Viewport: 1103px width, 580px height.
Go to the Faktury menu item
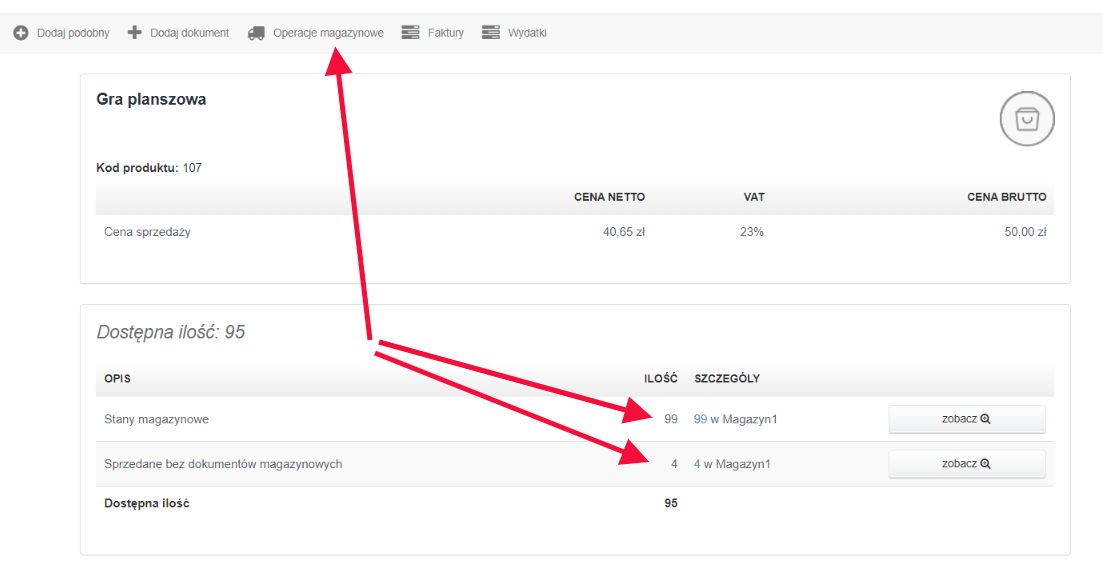445,33
